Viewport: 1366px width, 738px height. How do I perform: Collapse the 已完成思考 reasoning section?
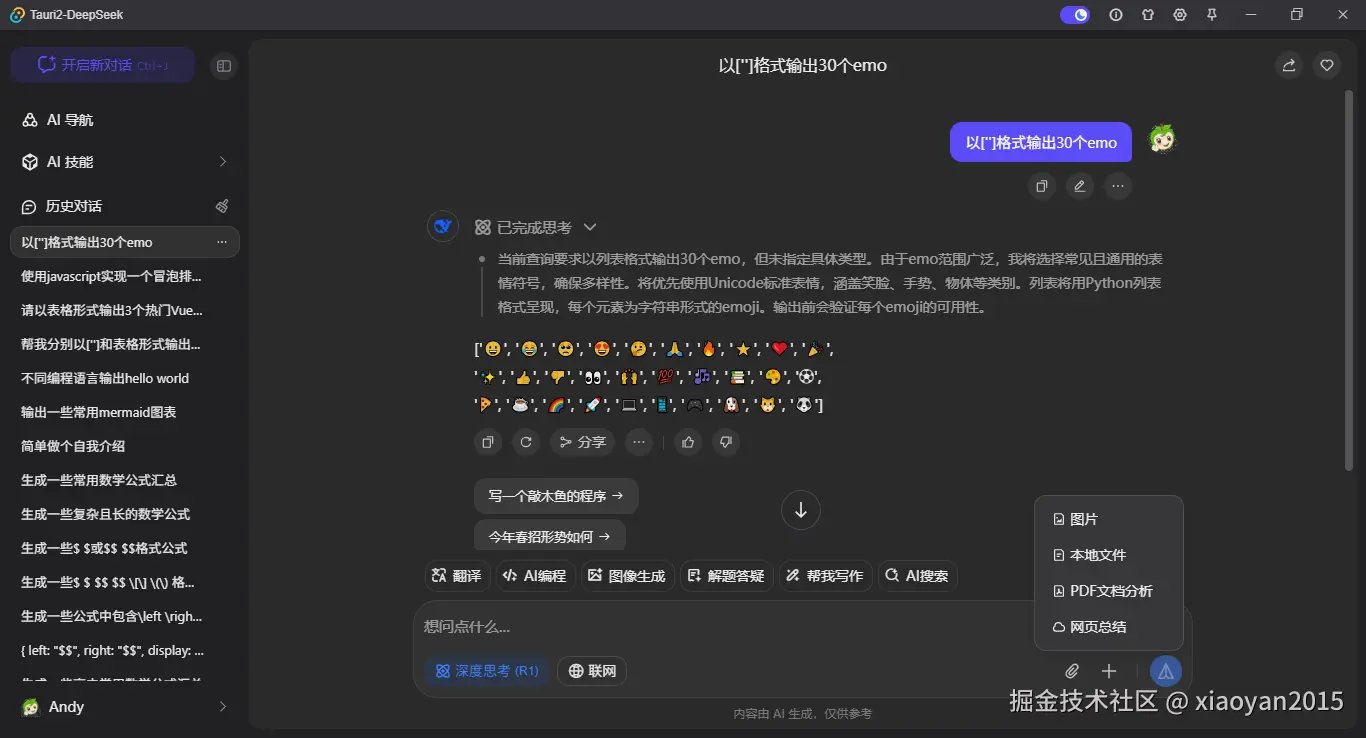click(x=590, y=227)
